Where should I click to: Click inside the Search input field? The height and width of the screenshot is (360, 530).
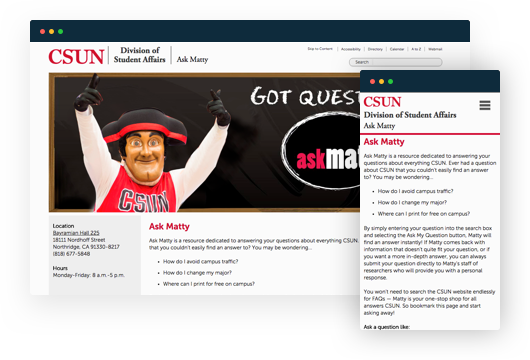point(407,62)
